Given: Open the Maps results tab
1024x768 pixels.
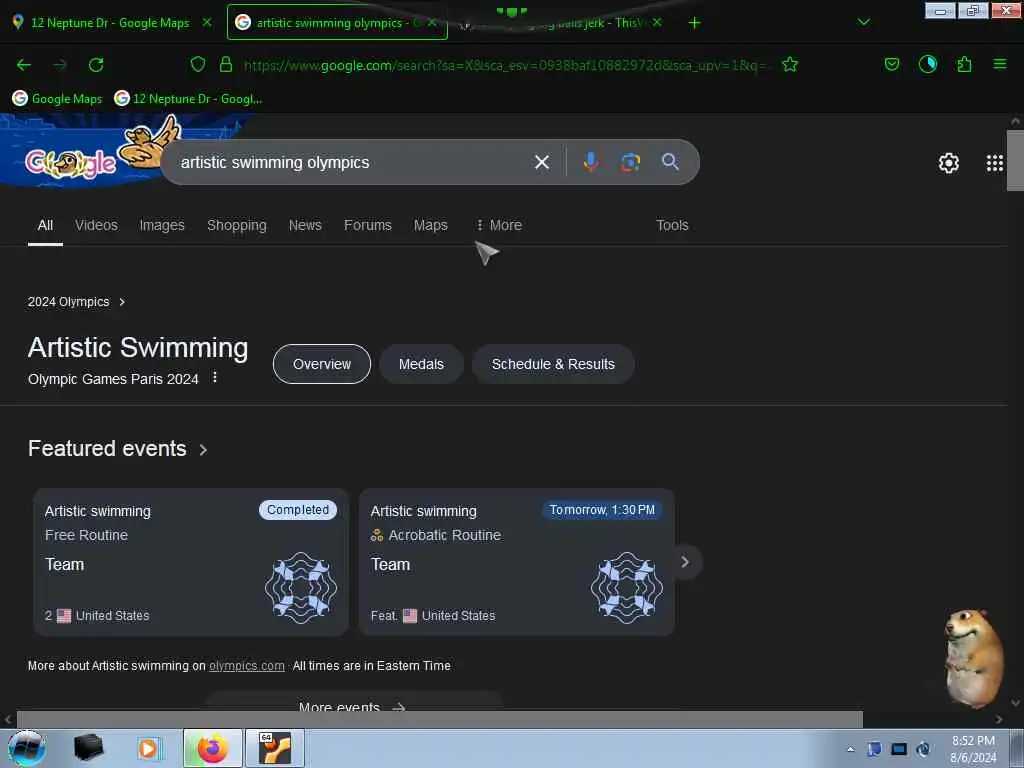Looking at the screenshot, I should [x=430, y=225].
